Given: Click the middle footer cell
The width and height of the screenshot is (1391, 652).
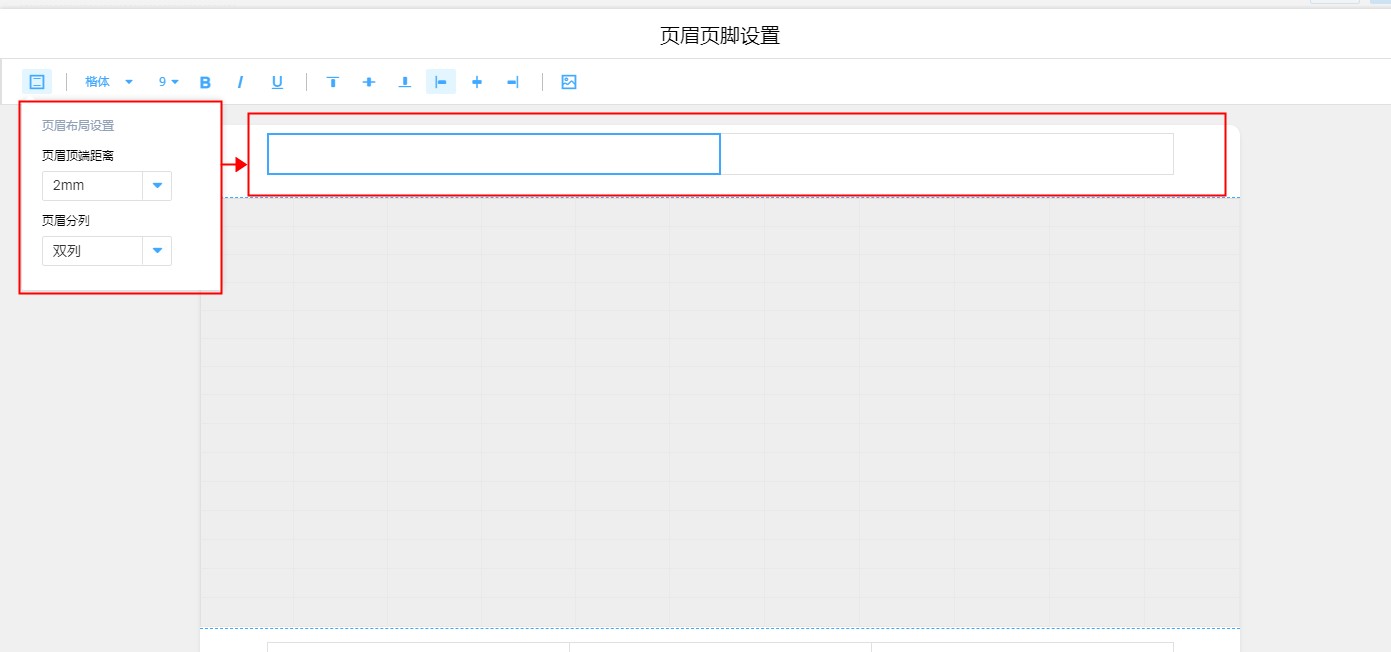Looking at the screenshot, I should coord(720,646).
